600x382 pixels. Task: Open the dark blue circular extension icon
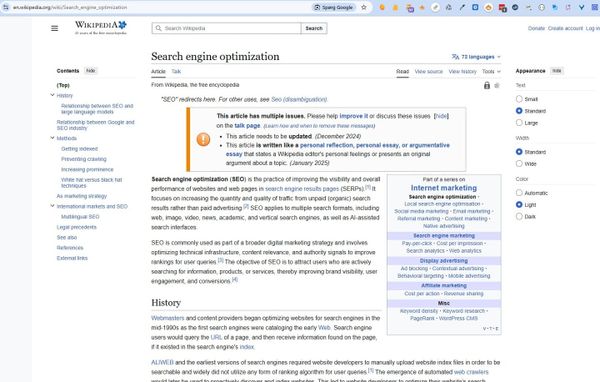[515, 7]
